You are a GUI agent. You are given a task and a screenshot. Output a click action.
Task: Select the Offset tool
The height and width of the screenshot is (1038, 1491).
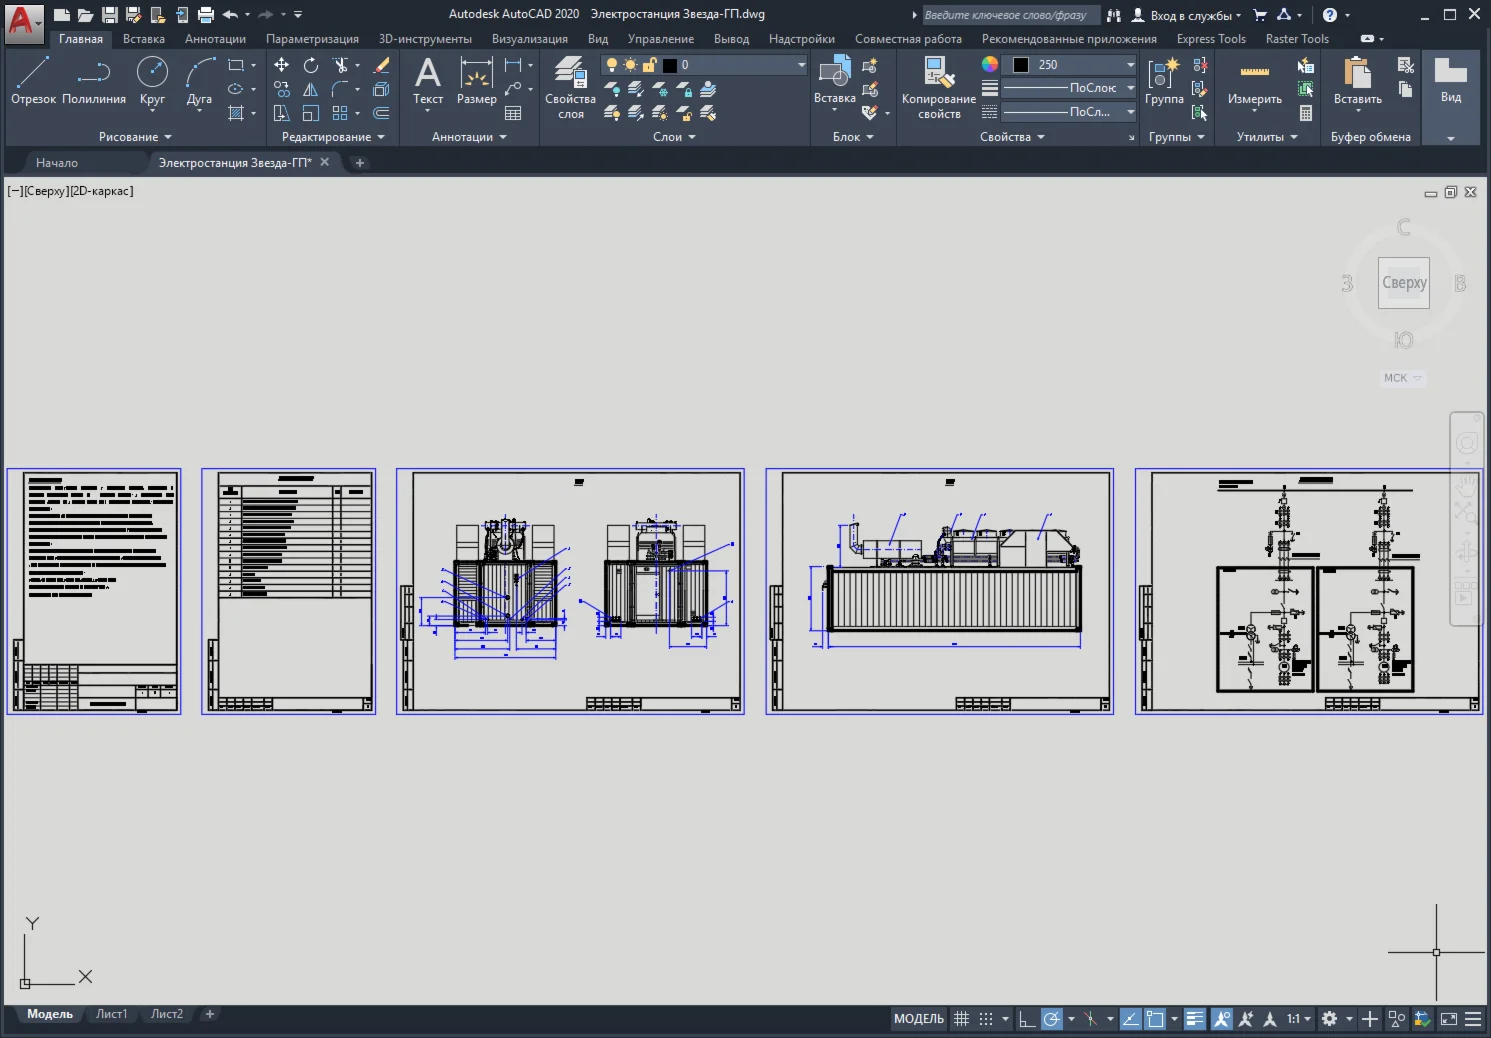pyautogui.click(x=381, y=113)
